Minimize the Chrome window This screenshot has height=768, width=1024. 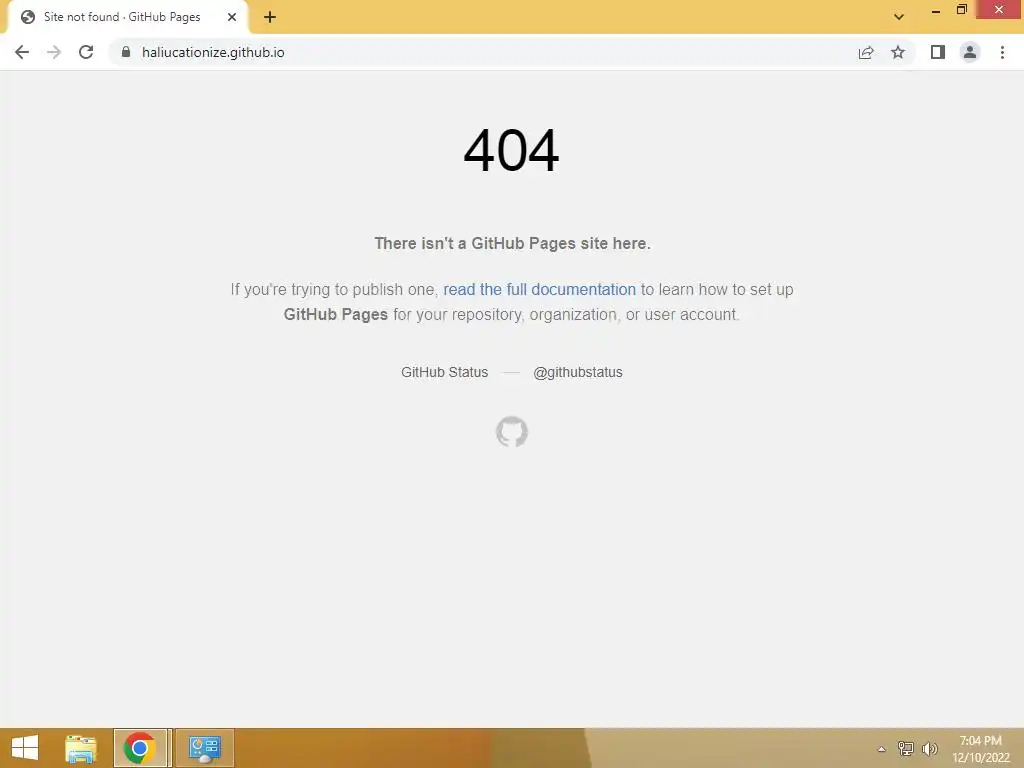point(936,10)
